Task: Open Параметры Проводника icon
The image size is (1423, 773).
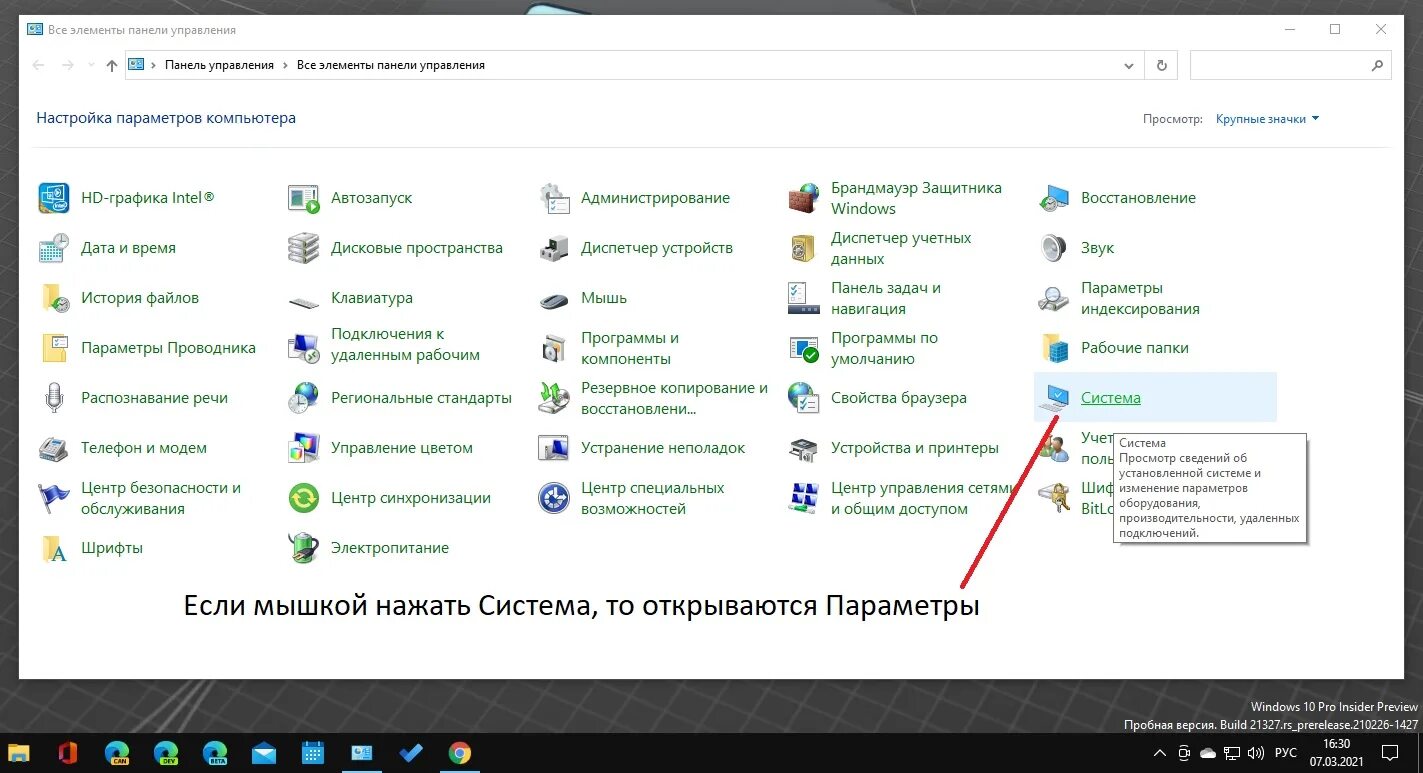Action: 54,348
